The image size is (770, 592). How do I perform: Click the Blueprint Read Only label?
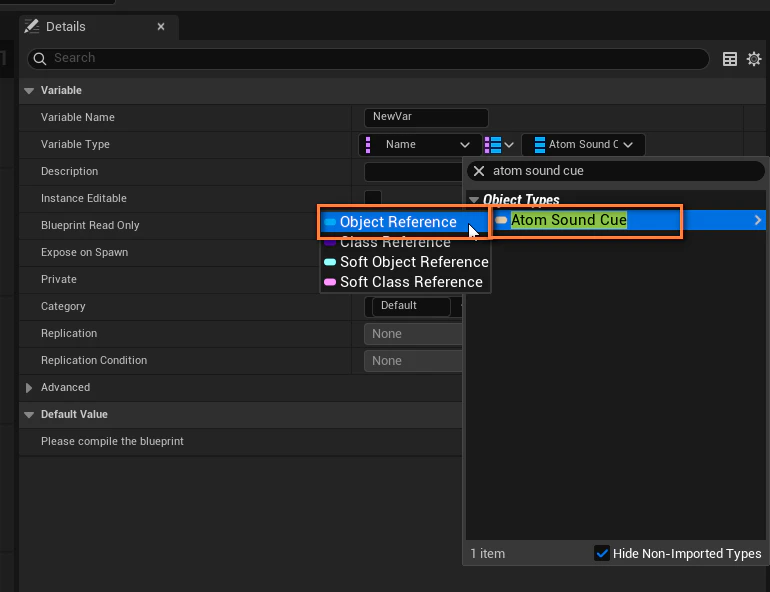coord(90,225)
